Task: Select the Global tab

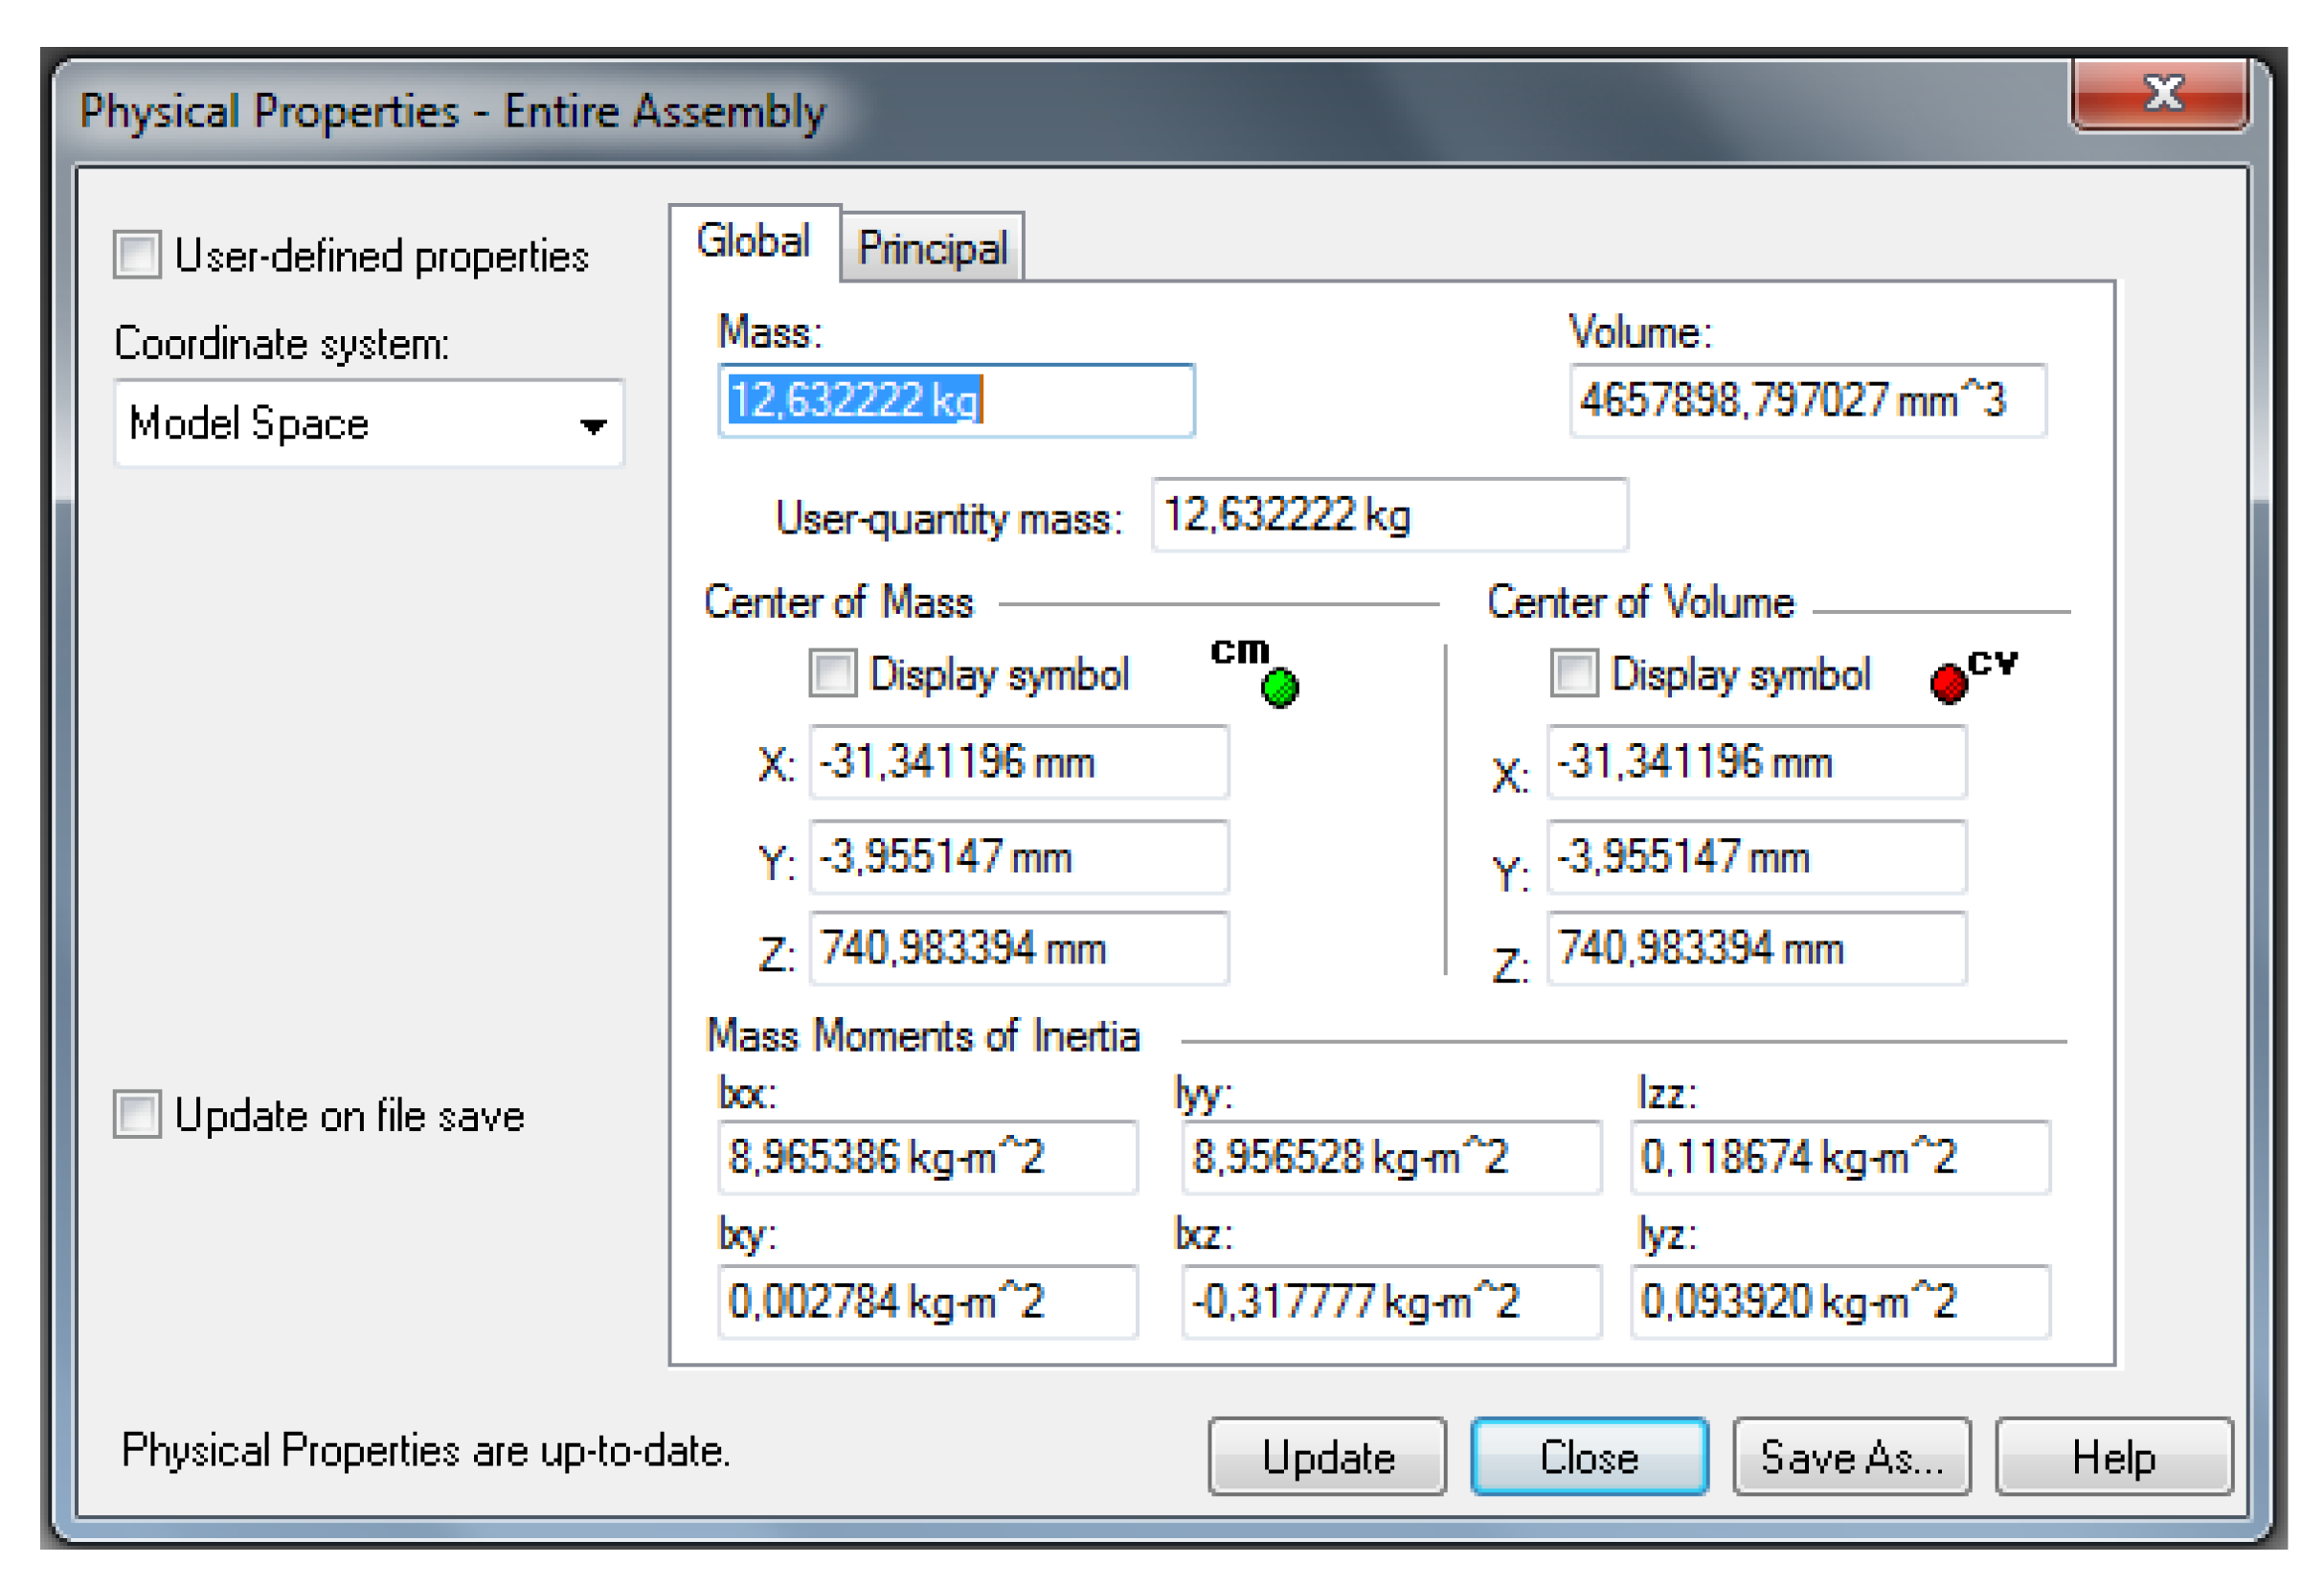Action: coord(754,243)
